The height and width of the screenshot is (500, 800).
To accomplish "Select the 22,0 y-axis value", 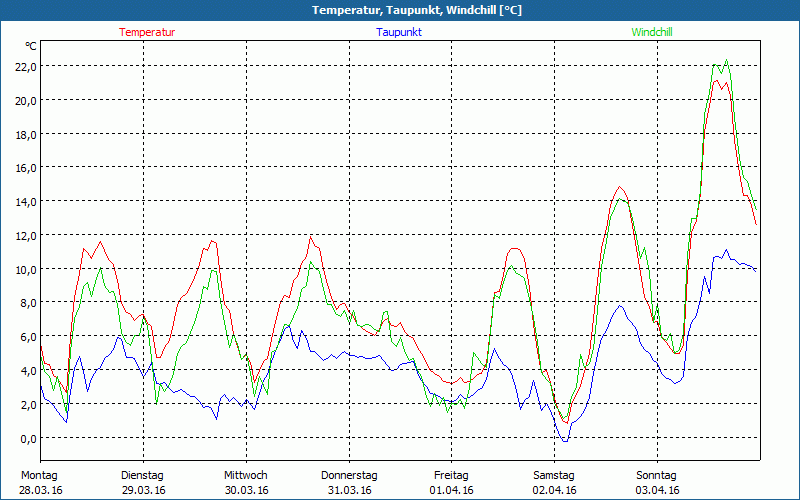I will (25, 66).
